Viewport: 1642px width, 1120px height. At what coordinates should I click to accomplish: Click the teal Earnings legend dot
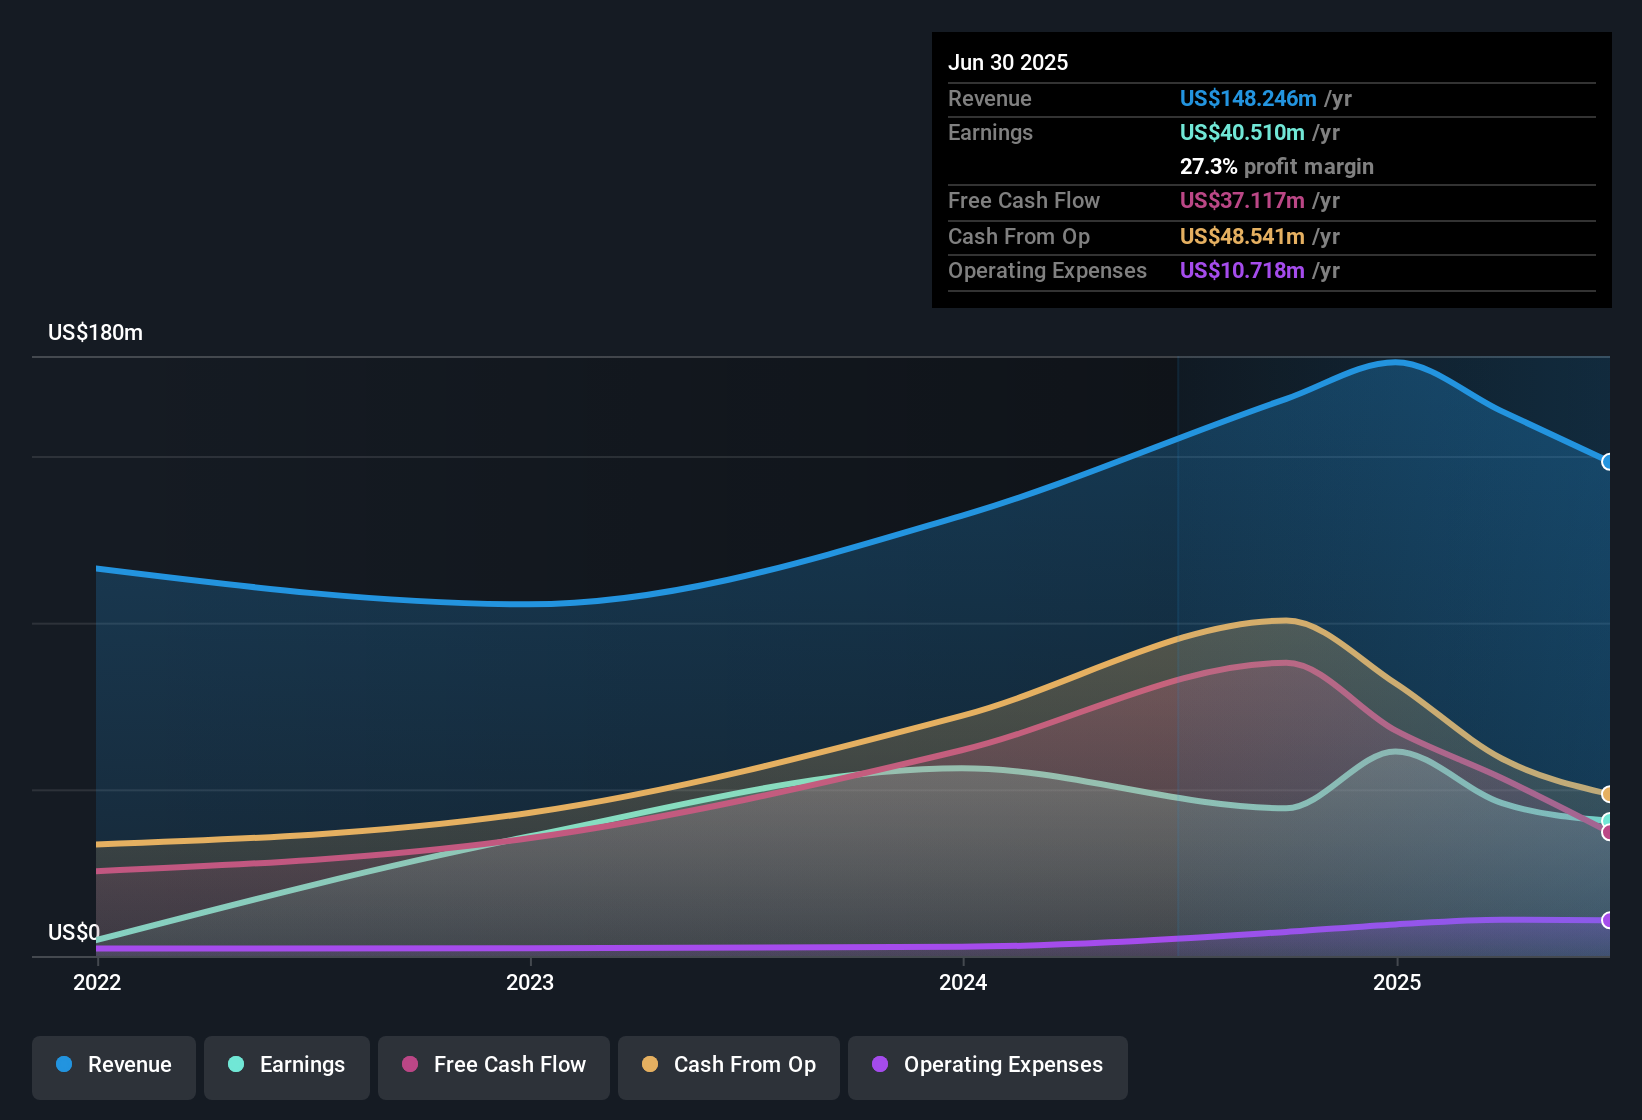235,1065
